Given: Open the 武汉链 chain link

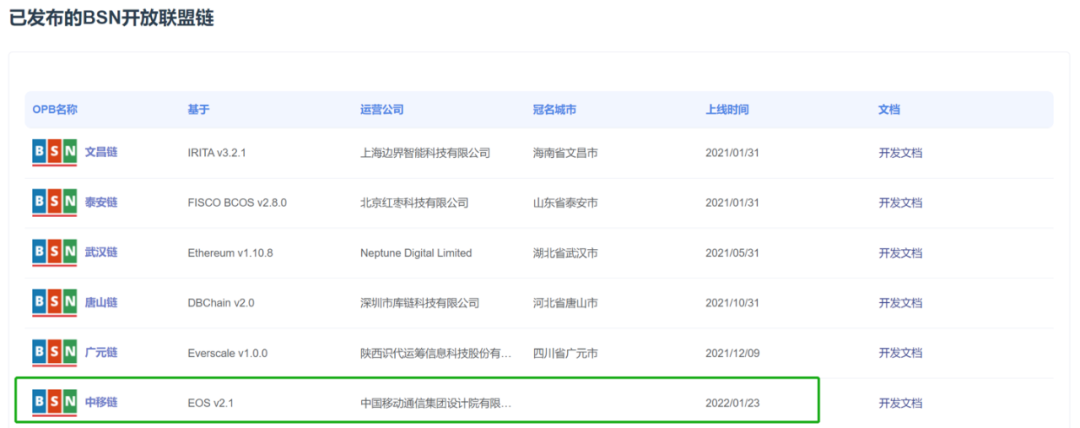Looking at the screenshot, I should pos(101,252).
